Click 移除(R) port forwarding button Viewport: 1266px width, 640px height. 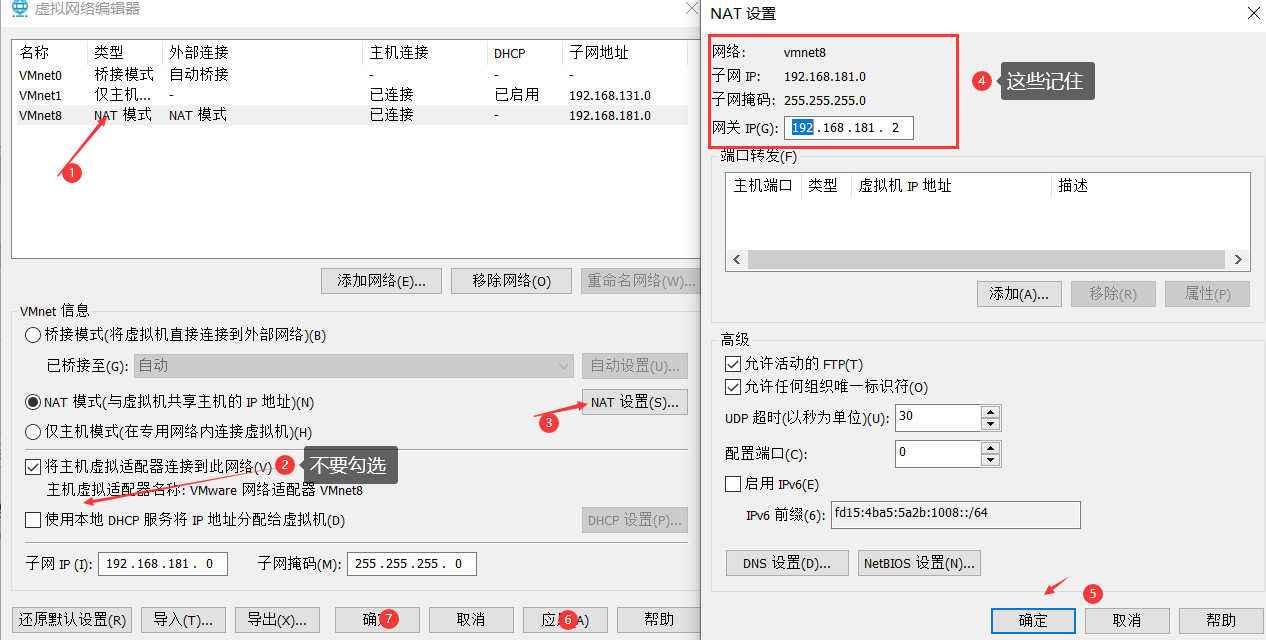point(1113,294)
